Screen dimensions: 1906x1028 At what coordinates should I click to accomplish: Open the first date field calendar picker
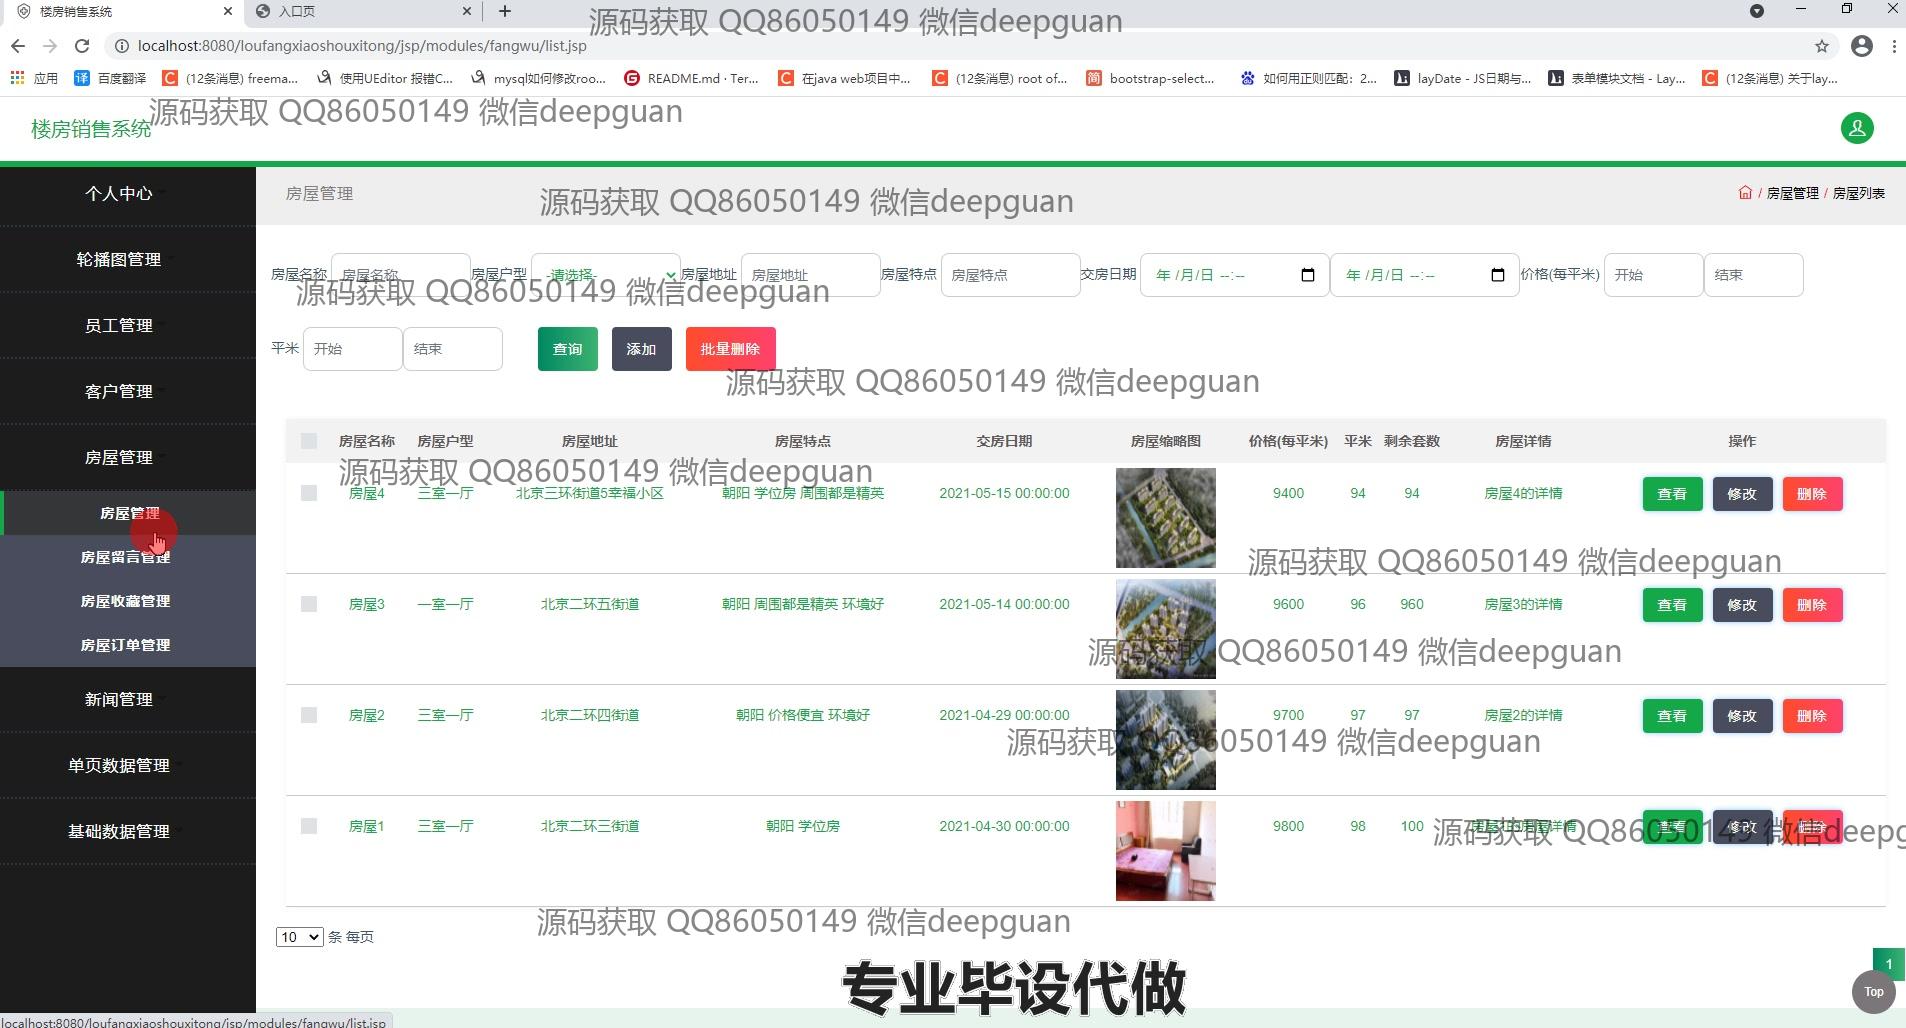tap(1307, 275)
